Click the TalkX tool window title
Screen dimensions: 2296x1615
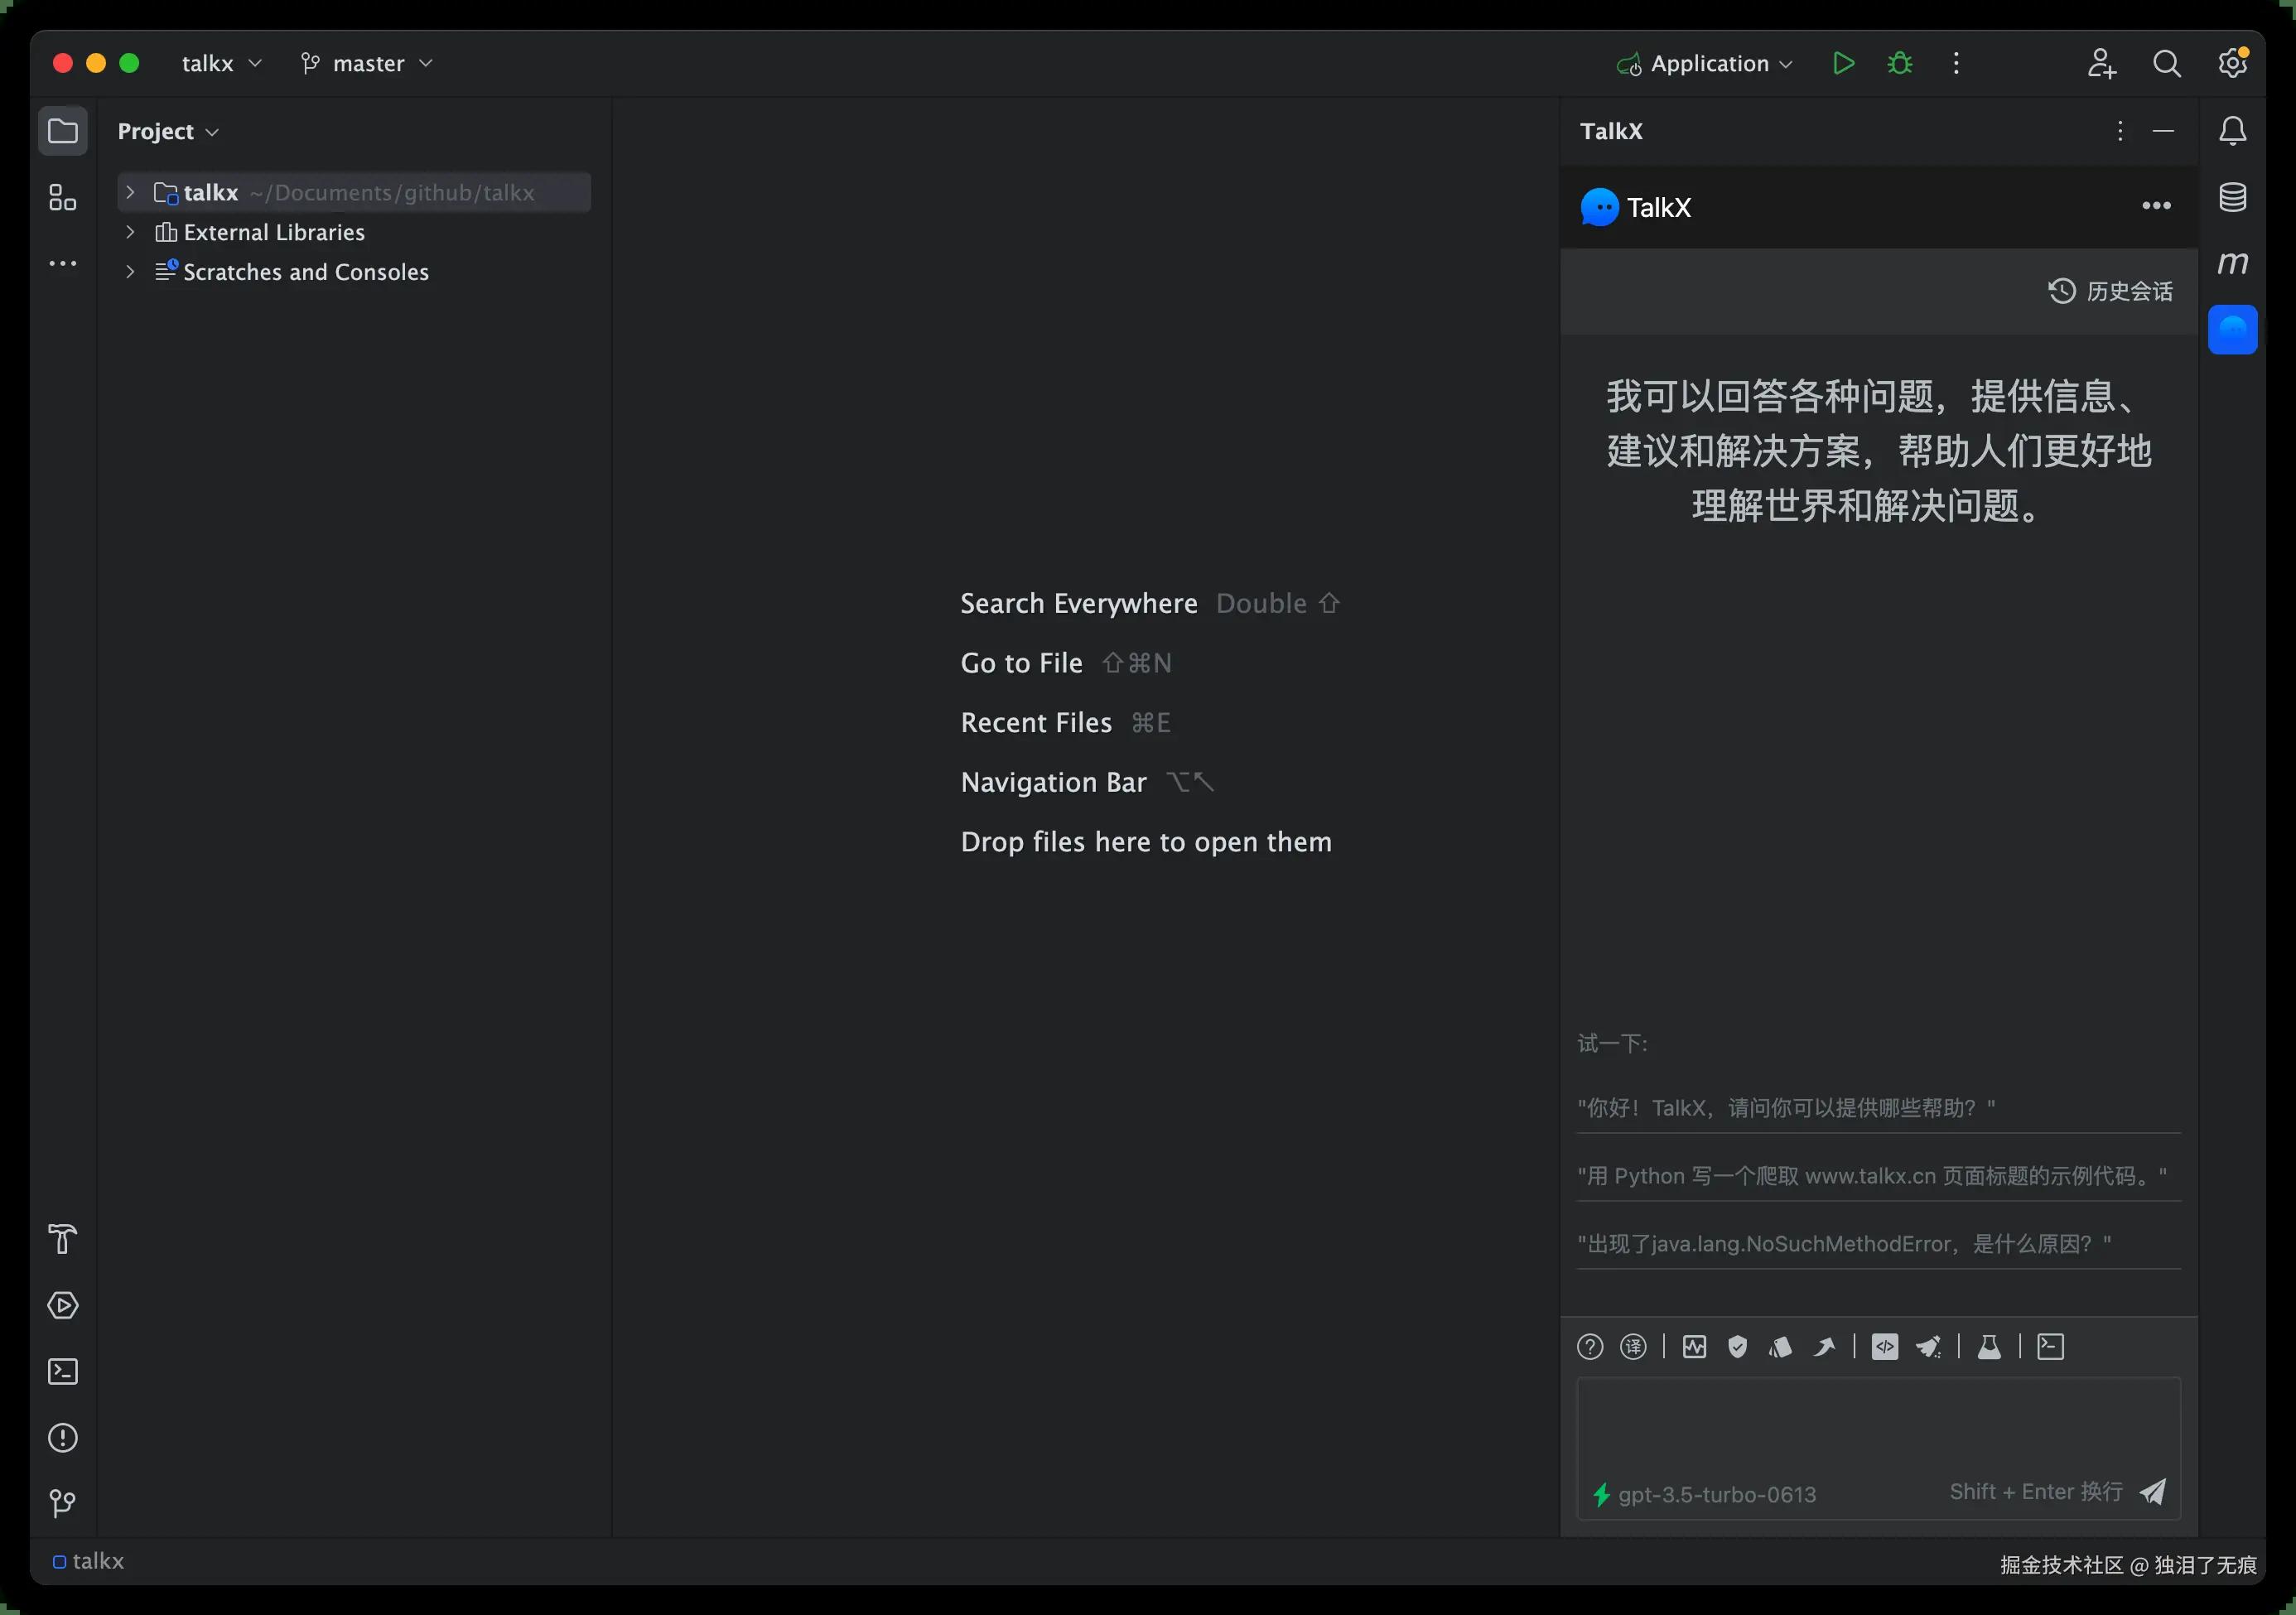(x=1611, y=131)
